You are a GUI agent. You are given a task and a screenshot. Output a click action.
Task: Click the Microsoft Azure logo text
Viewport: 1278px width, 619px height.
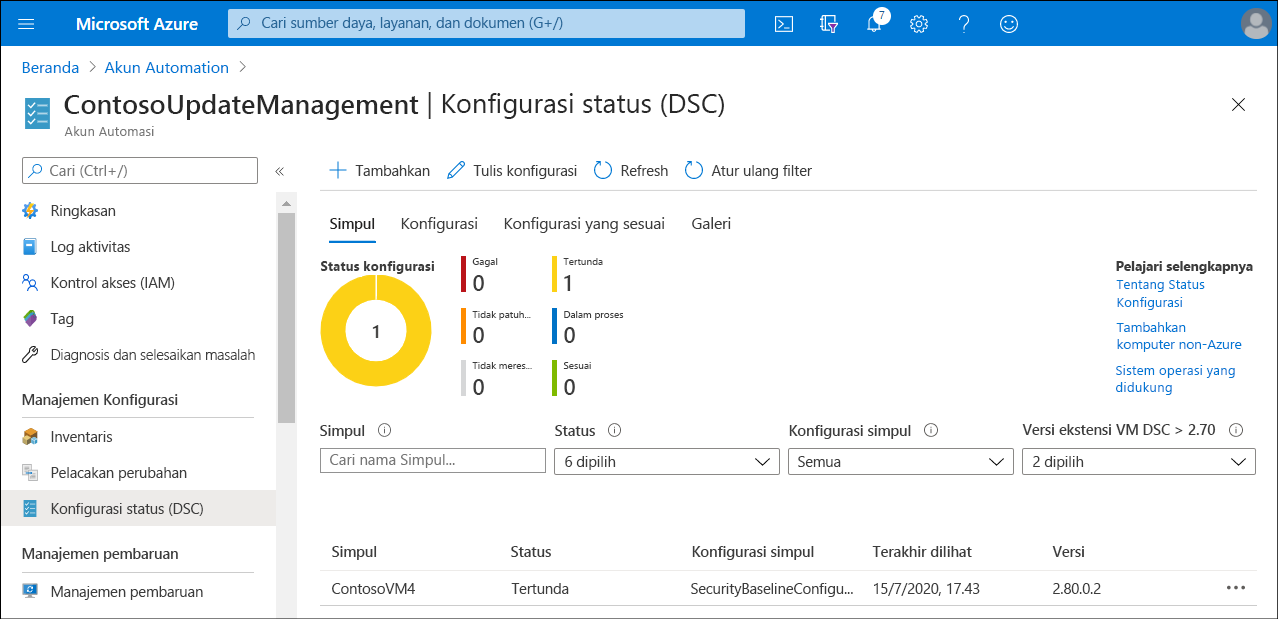(137, 24)
